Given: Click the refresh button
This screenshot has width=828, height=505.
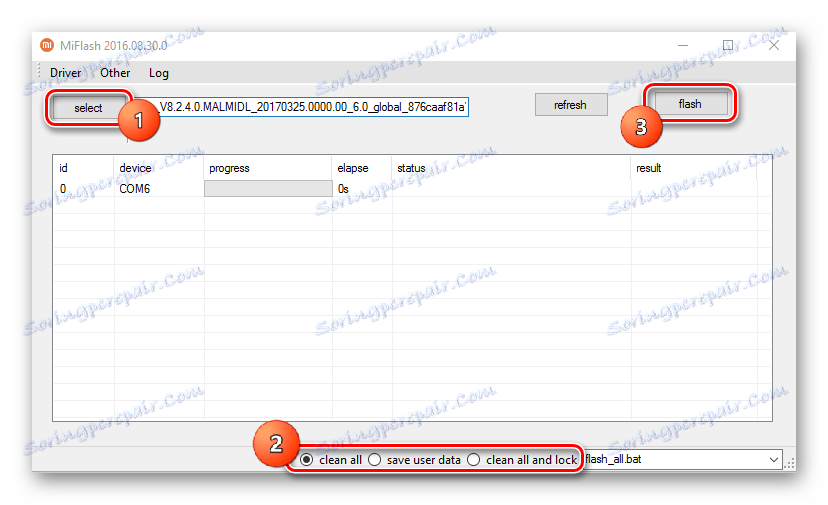Looking at the screenshot, I should (x=570, y=105).
